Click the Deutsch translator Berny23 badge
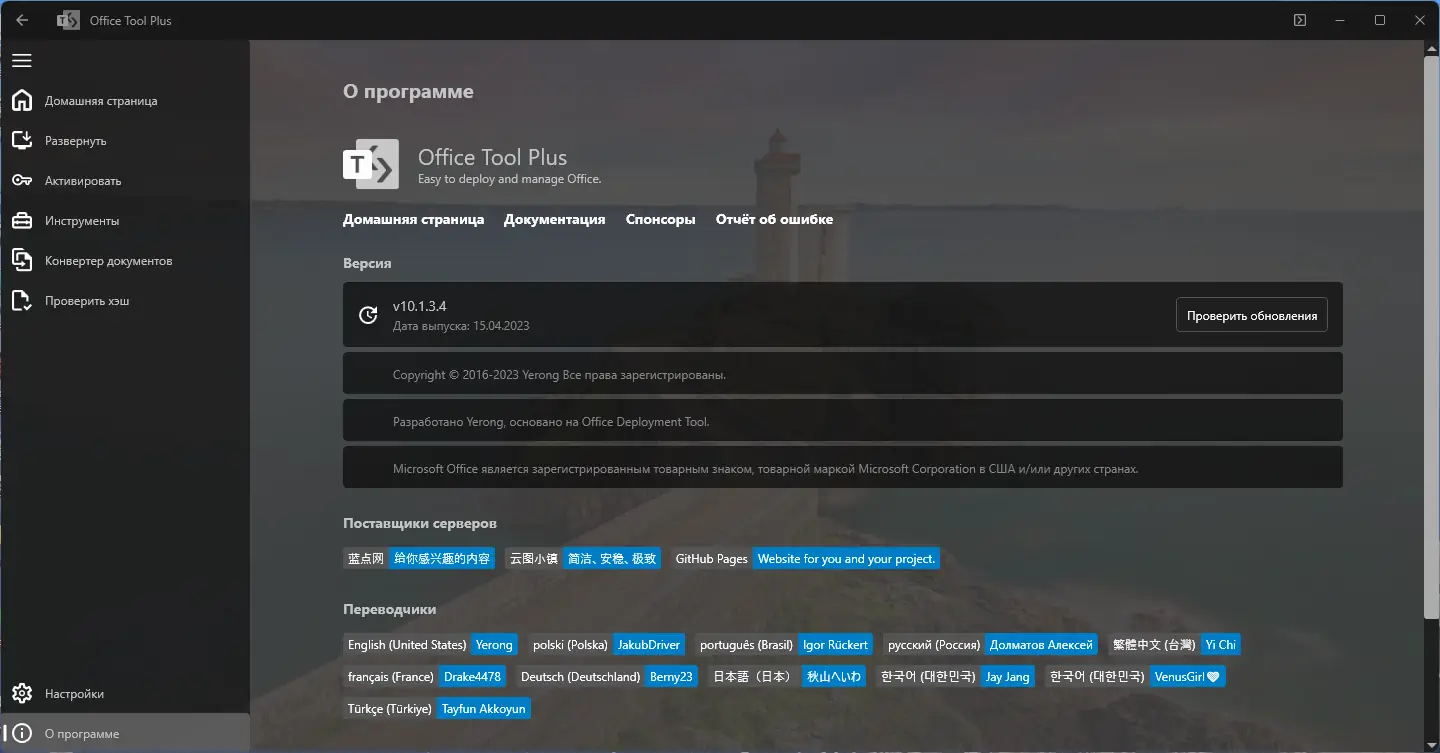The width and height of the screenshot is (1440, 753). coord(607,677)
